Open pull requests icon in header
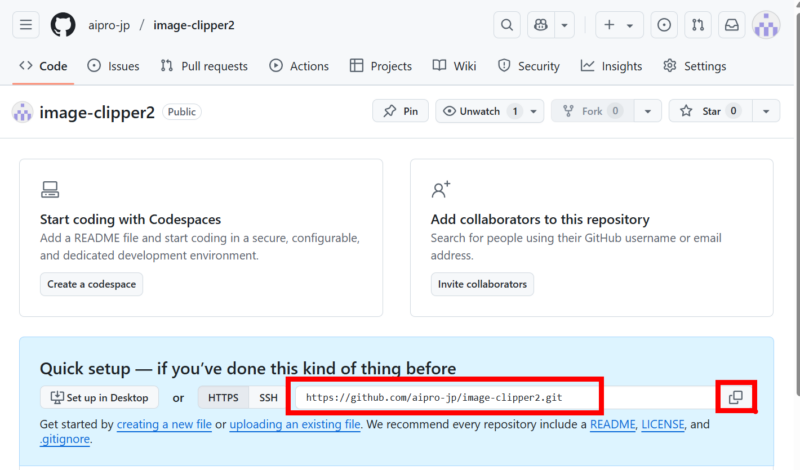 698,24
